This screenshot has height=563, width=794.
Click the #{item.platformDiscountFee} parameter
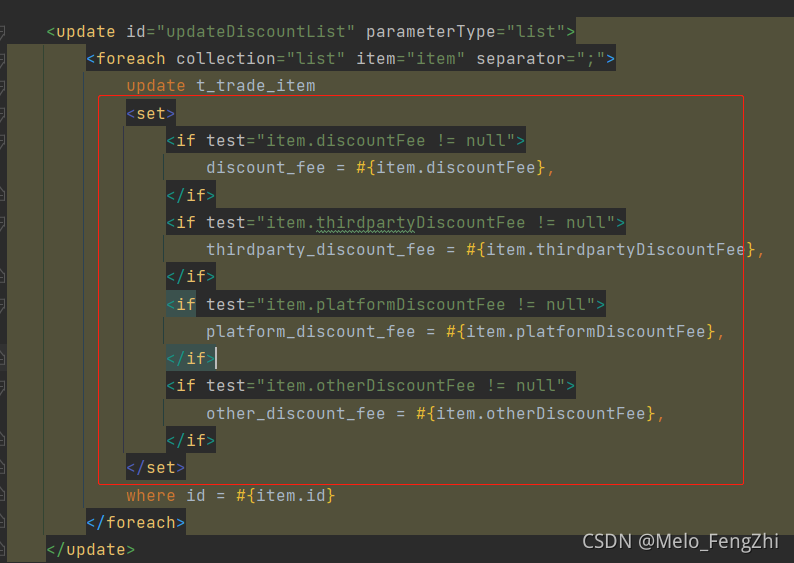581,332
